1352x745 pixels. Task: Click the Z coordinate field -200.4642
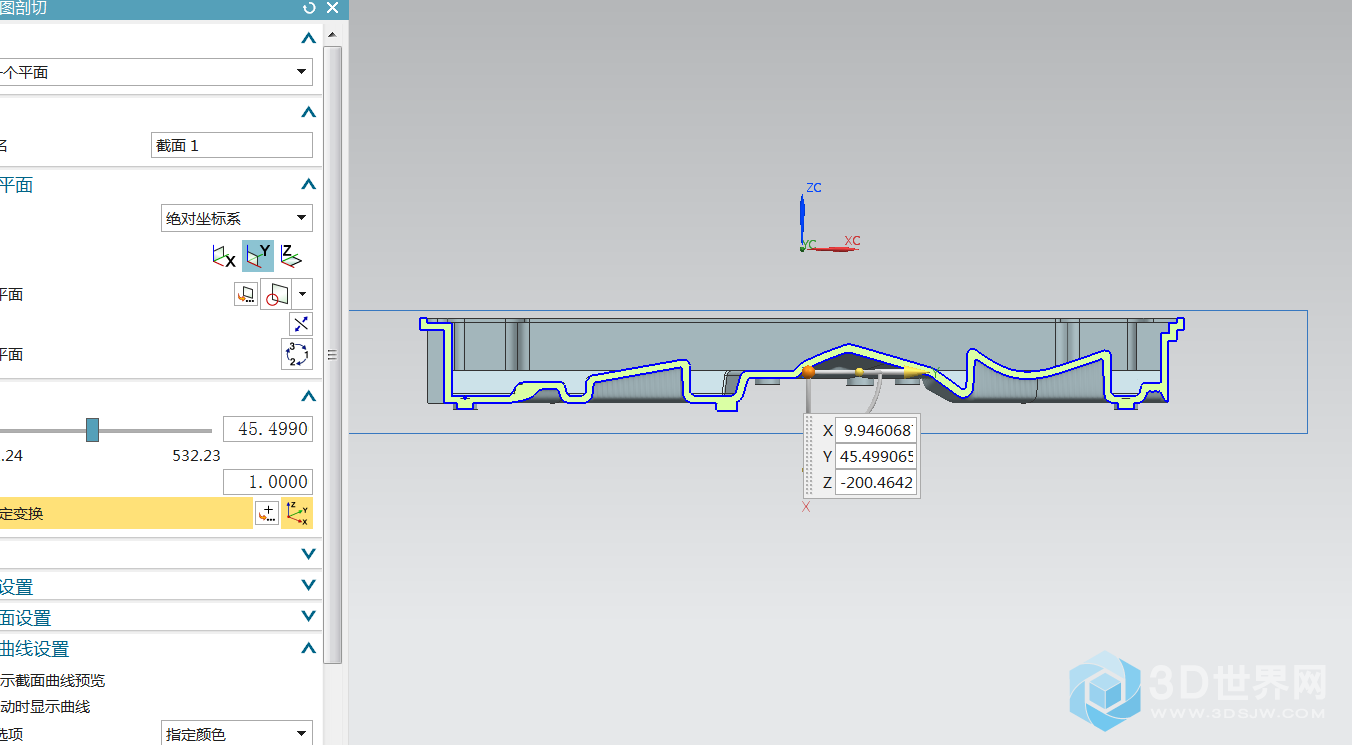(875, 483)
